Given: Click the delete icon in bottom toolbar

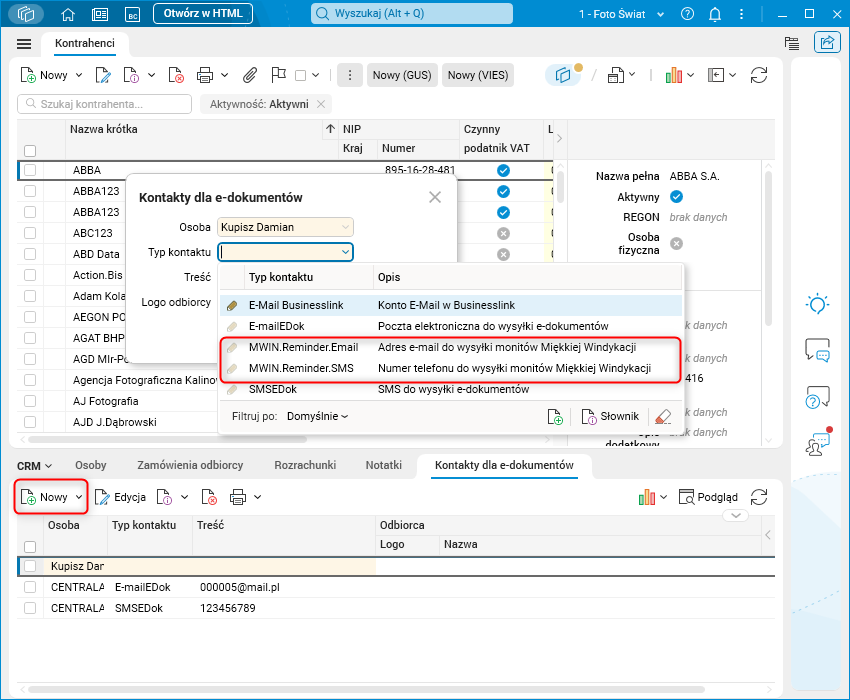Looking at the screenshot, I should click(209, 497).
